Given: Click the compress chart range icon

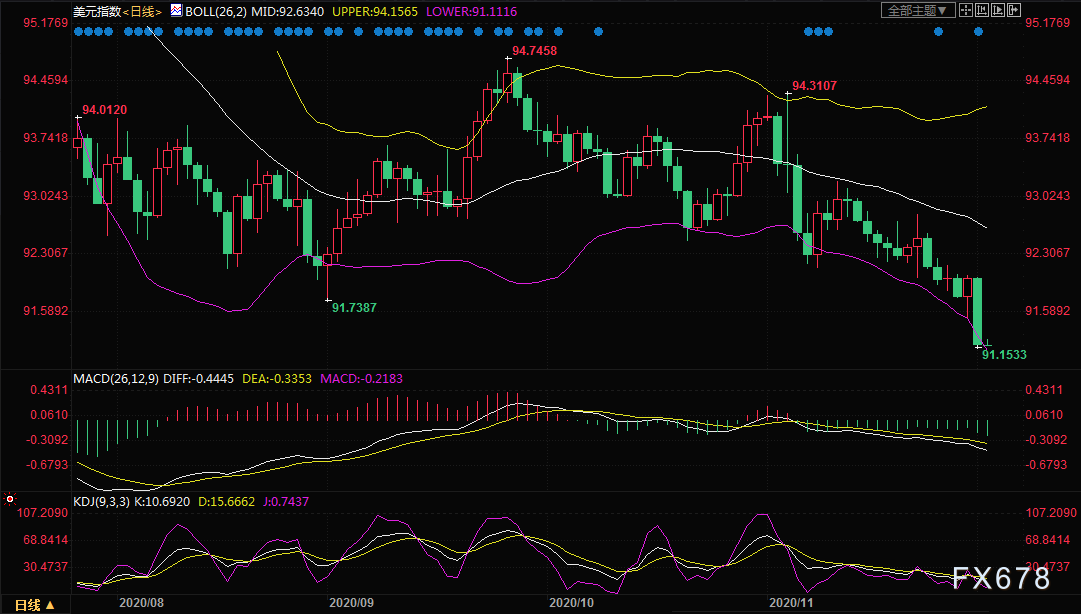Looking at the screenshot, I should coord(982,10).
